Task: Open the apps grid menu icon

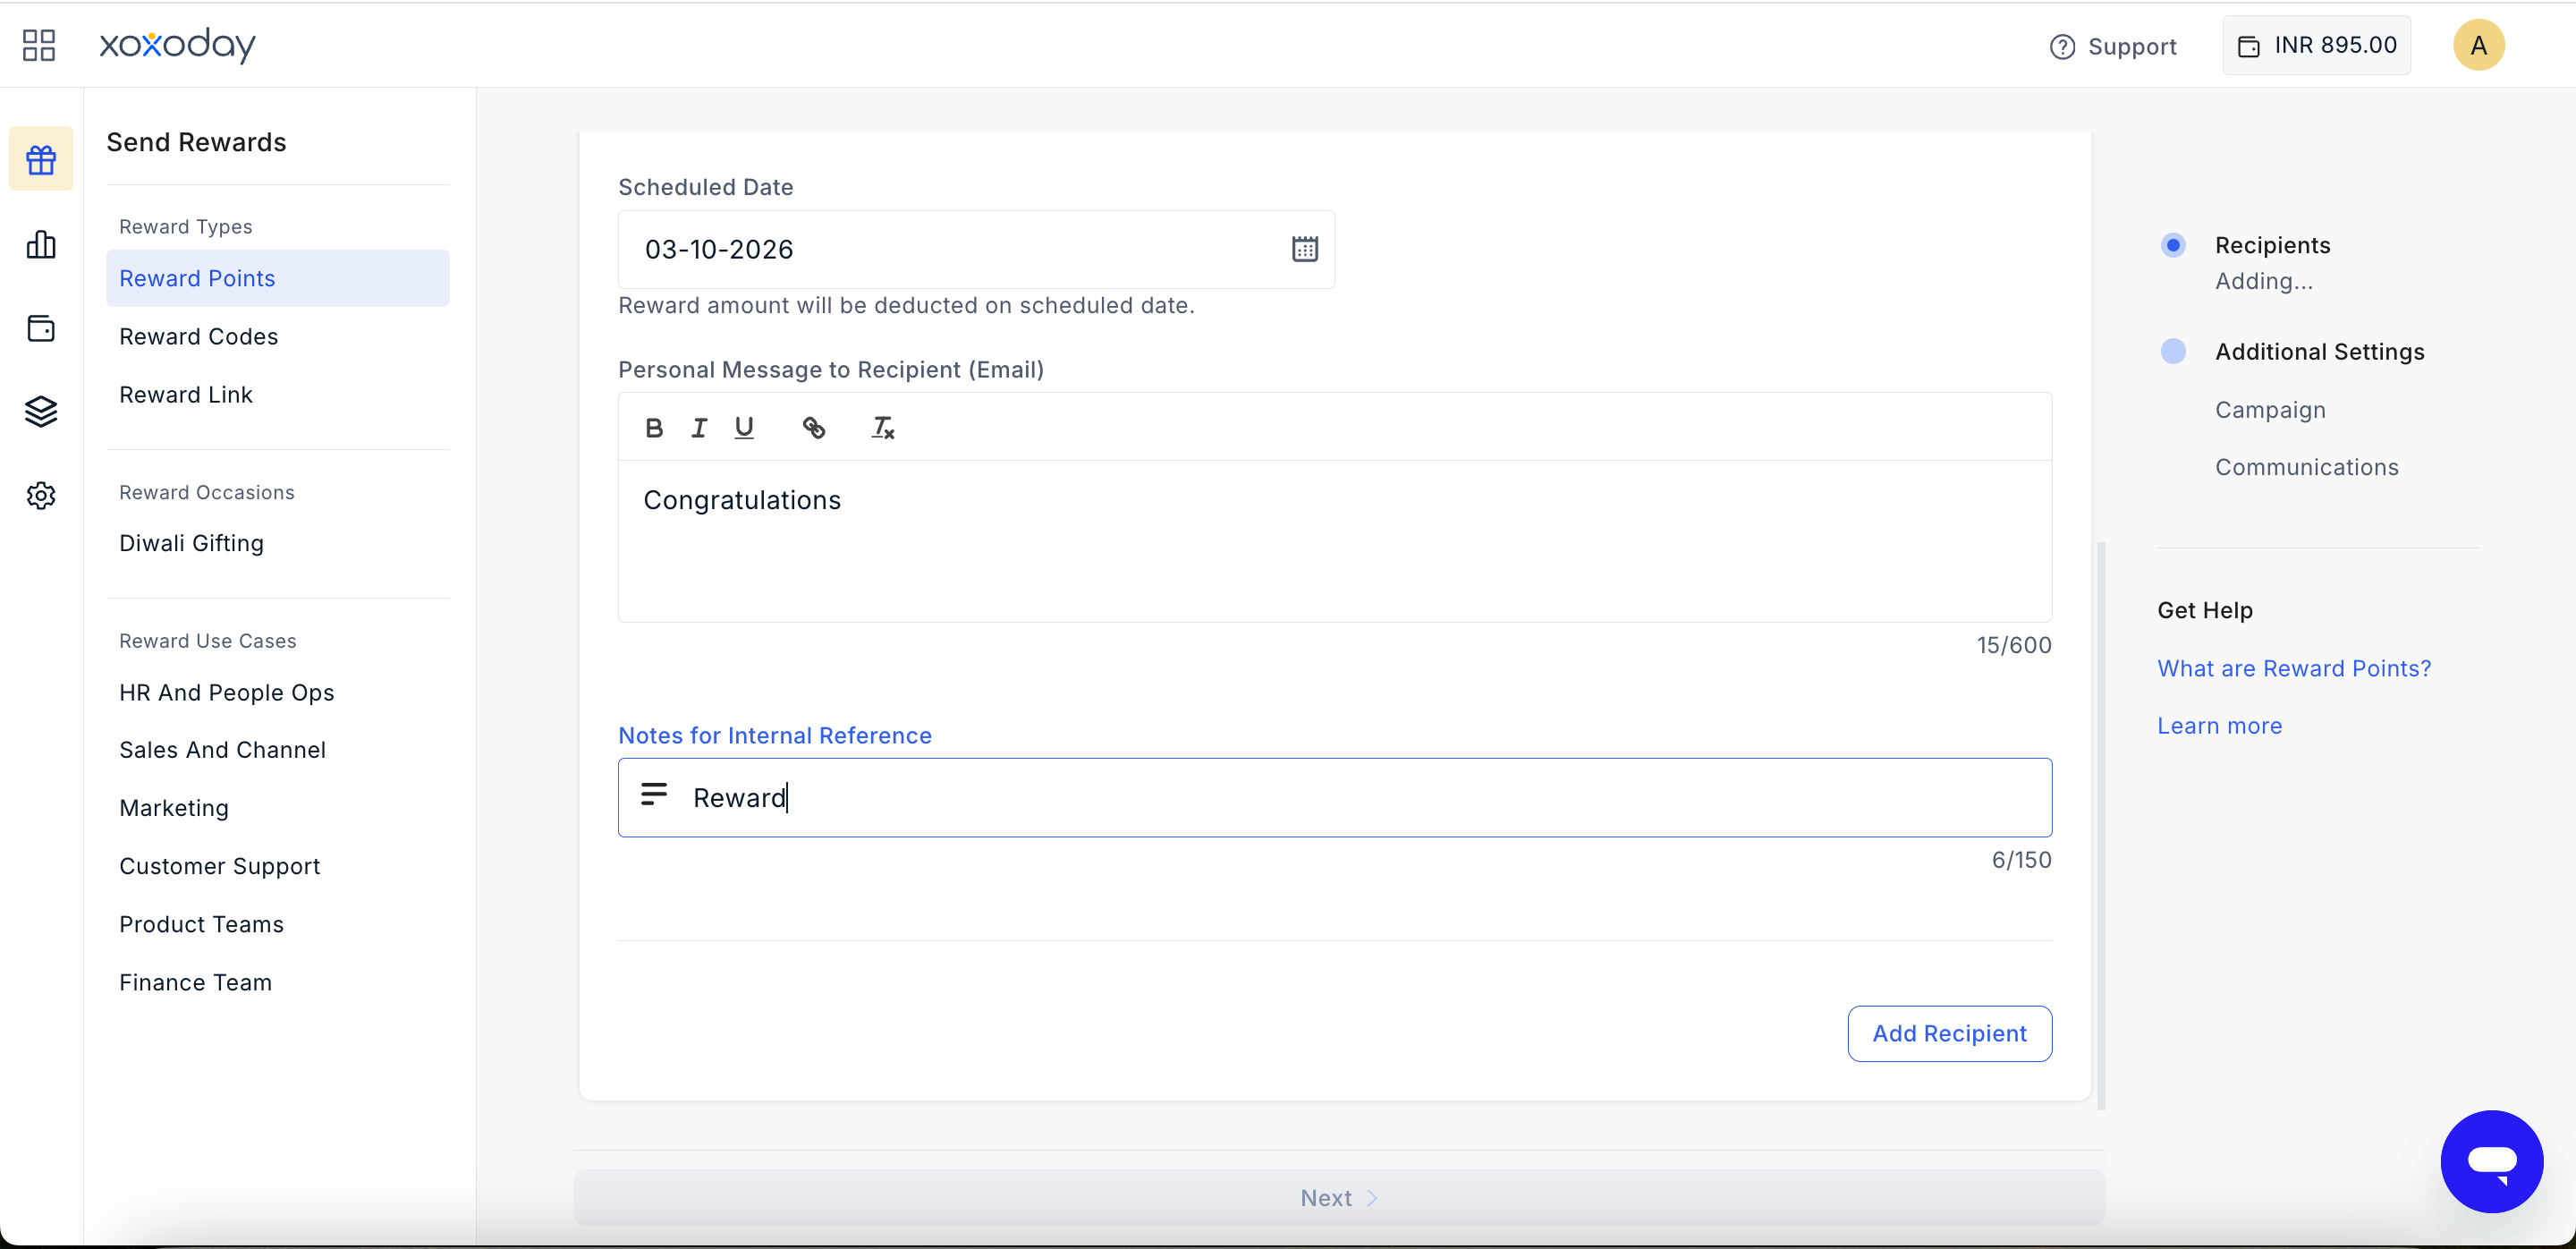Action: point(39,45)
